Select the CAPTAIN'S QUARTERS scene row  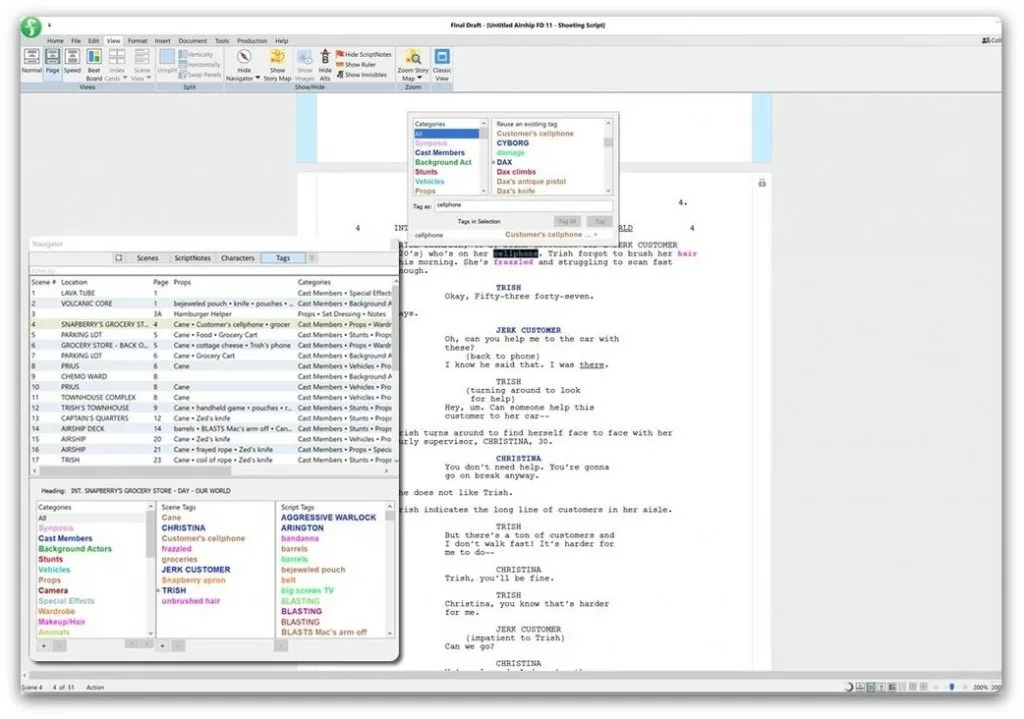tap(212, 418)
